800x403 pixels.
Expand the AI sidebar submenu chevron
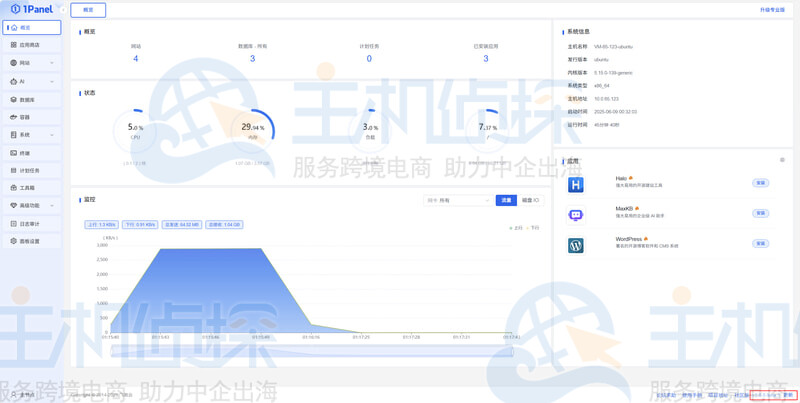(52, 82)
